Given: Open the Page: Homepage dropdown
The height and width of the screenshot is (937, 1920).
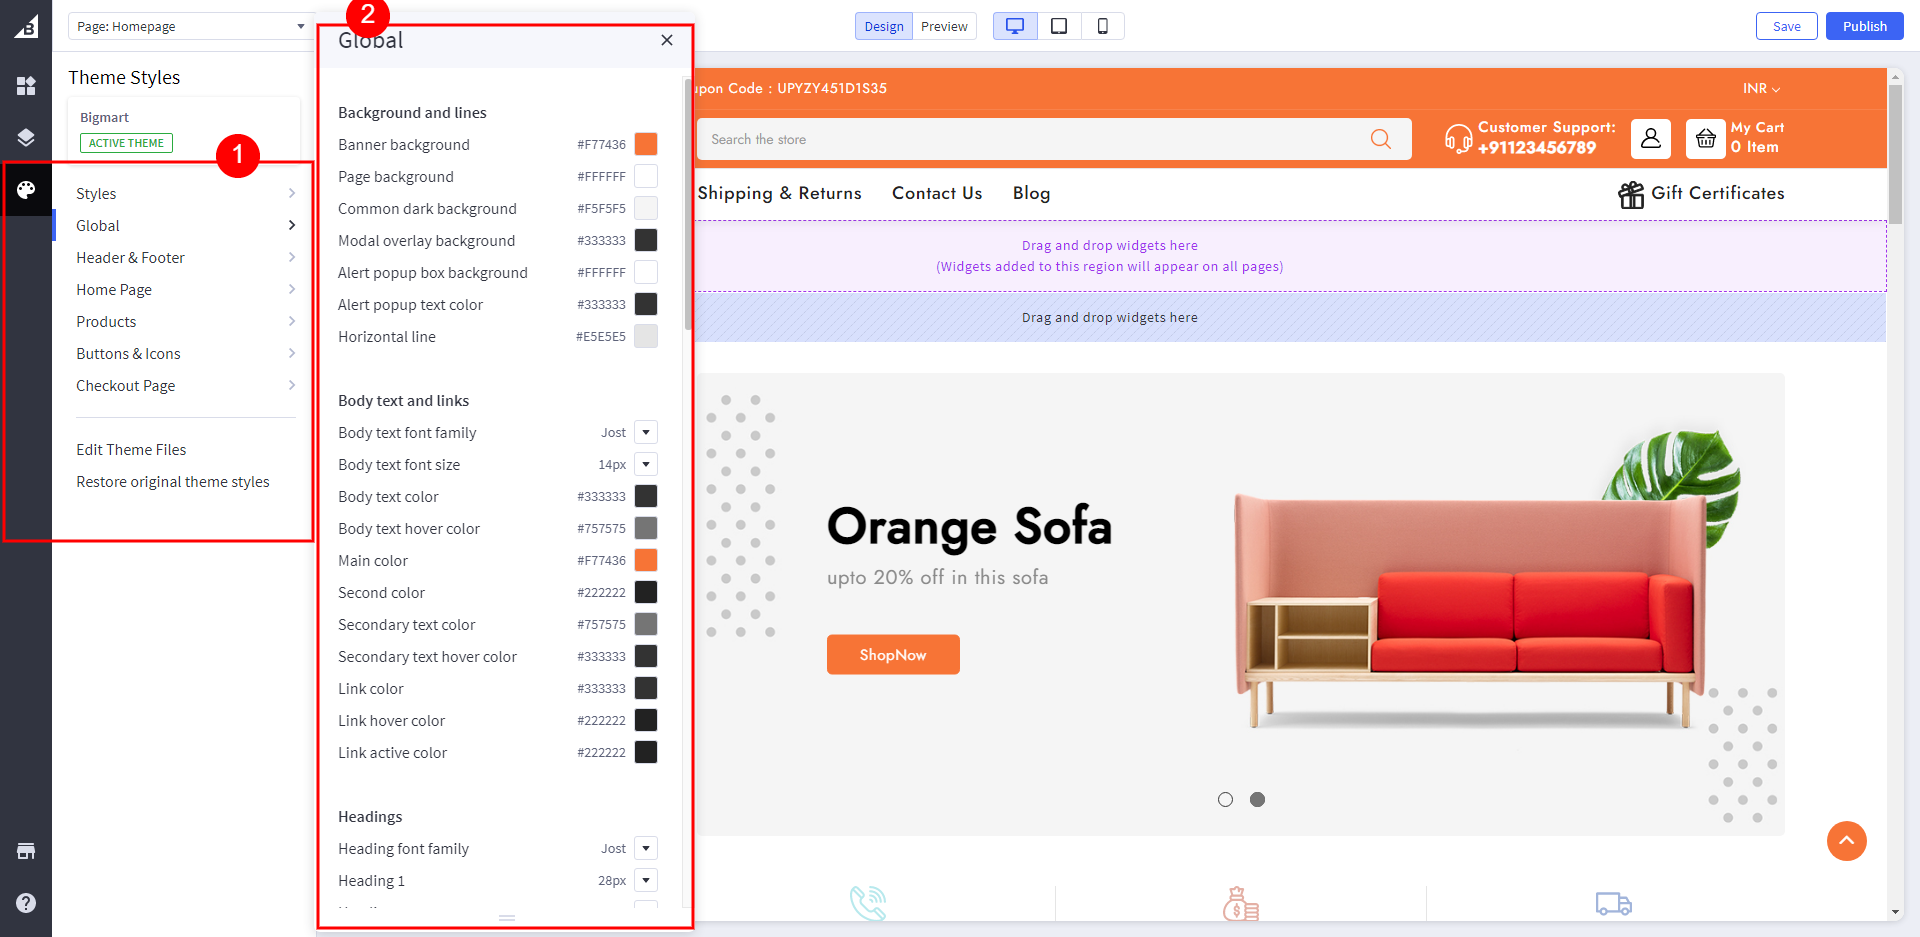Looking at the screenshot, I should tap(189, 27).
